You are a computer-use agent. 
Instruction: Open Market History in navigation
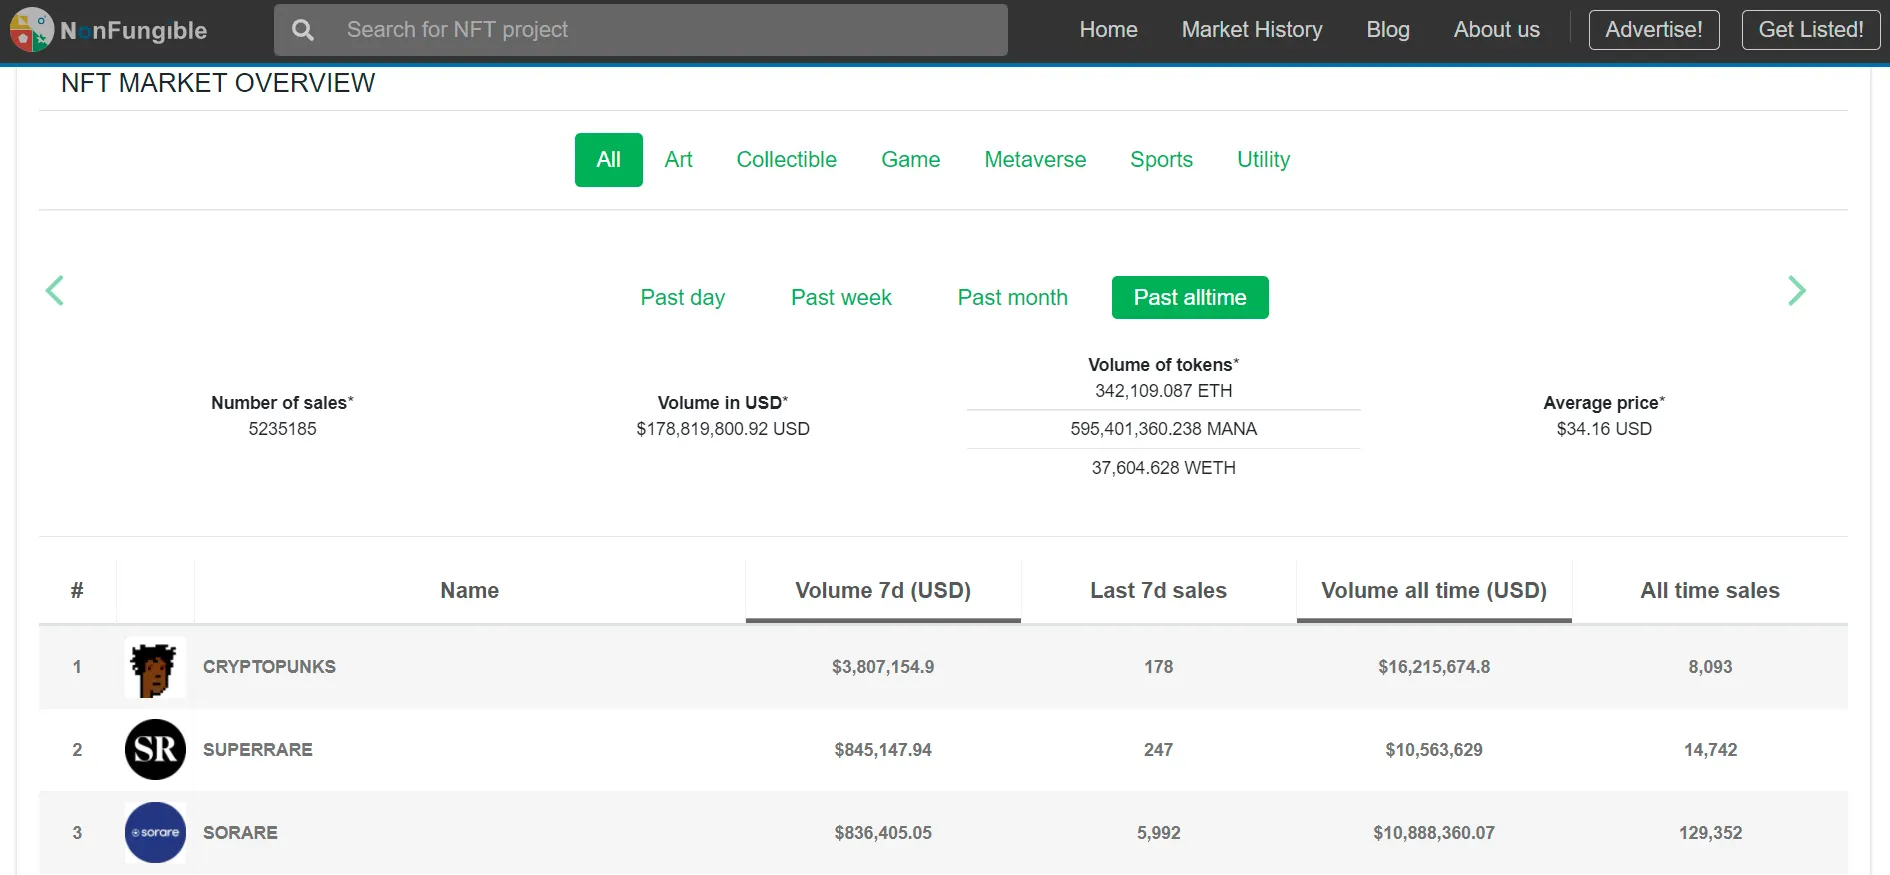click(1251, 30)
